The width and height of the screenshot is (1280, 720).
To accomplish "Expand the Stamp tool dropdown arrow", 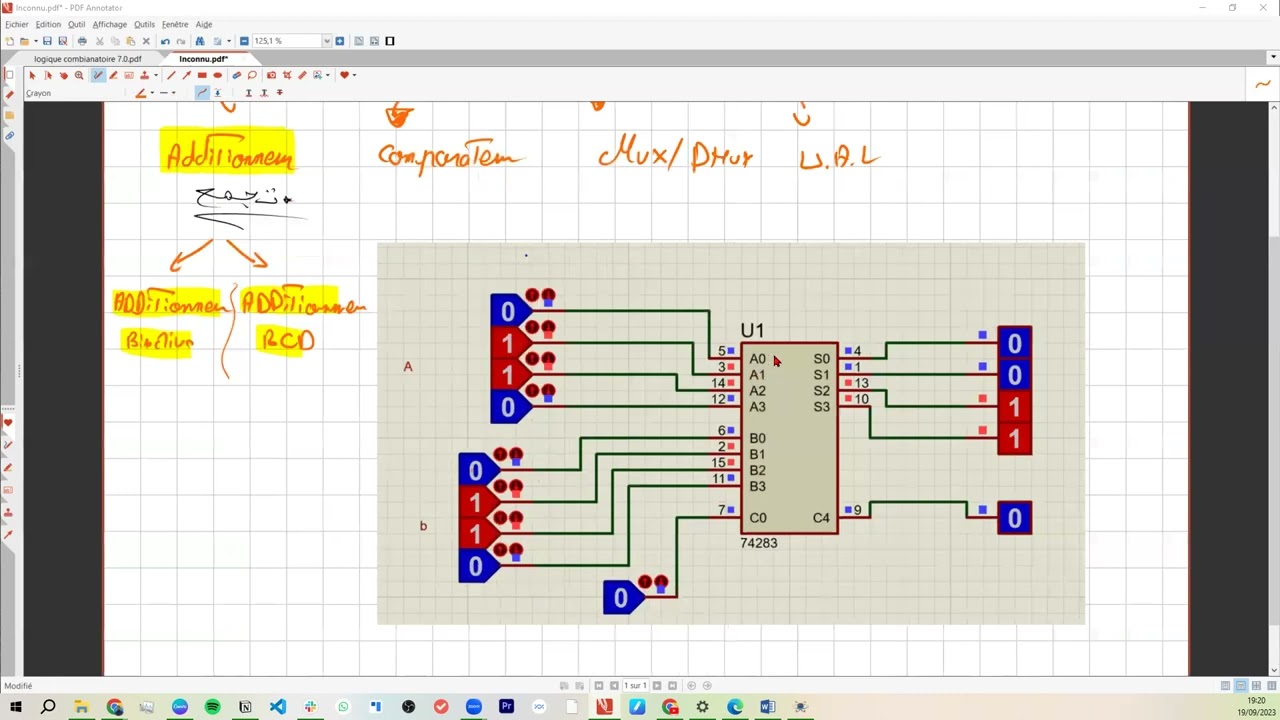I will click(156, 75).
